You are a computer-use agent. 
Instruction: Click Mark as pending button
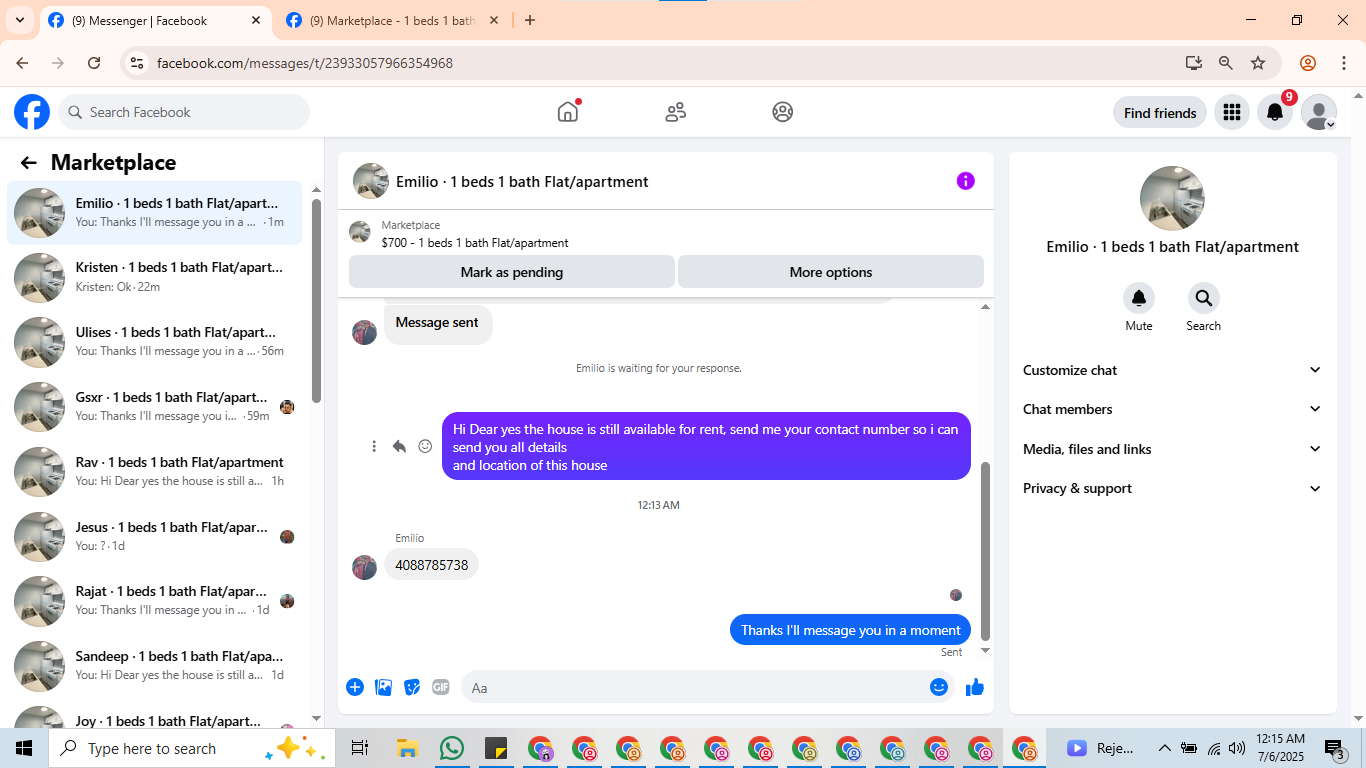point(512,272)
